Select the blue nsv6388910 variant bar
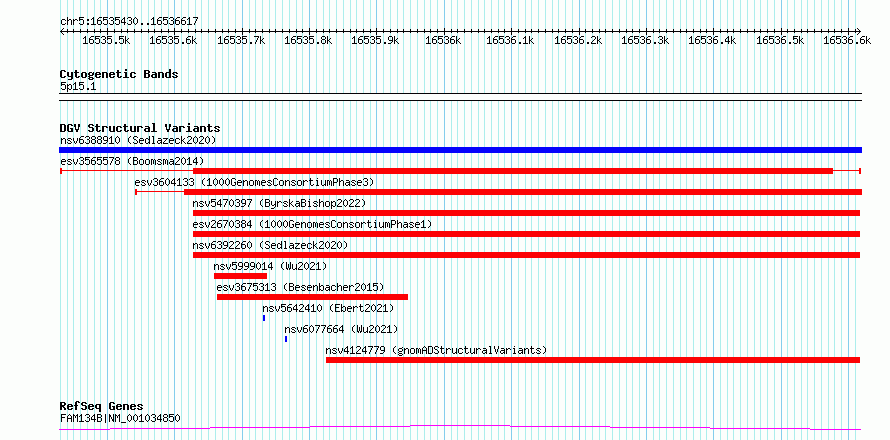Image resolution: width=890 pixels, height=440 pixels. [460, 150]
